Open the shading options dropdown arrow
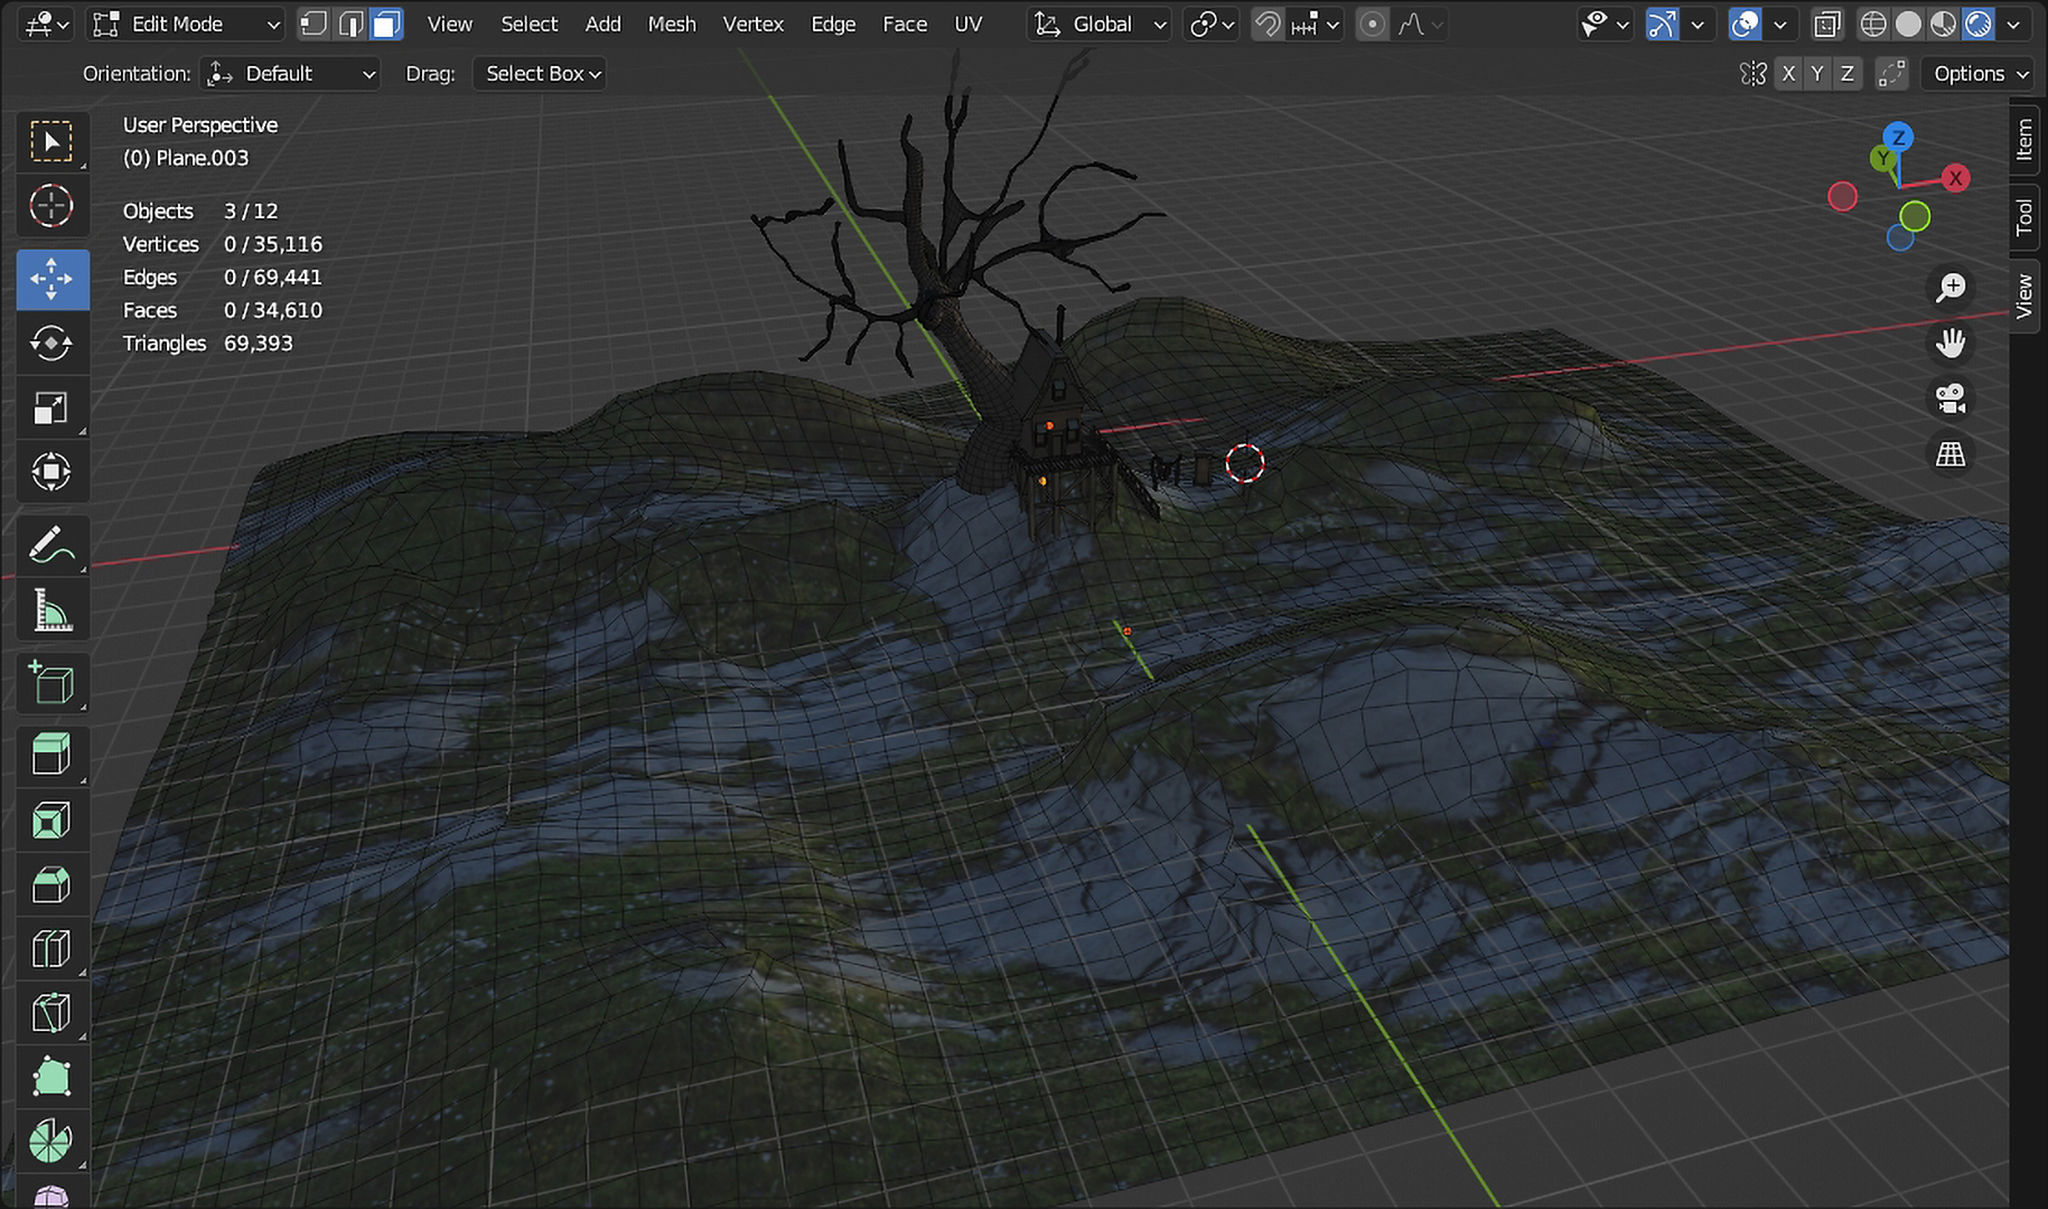Screen dimensions: 2048x1209 (2013, 24)
